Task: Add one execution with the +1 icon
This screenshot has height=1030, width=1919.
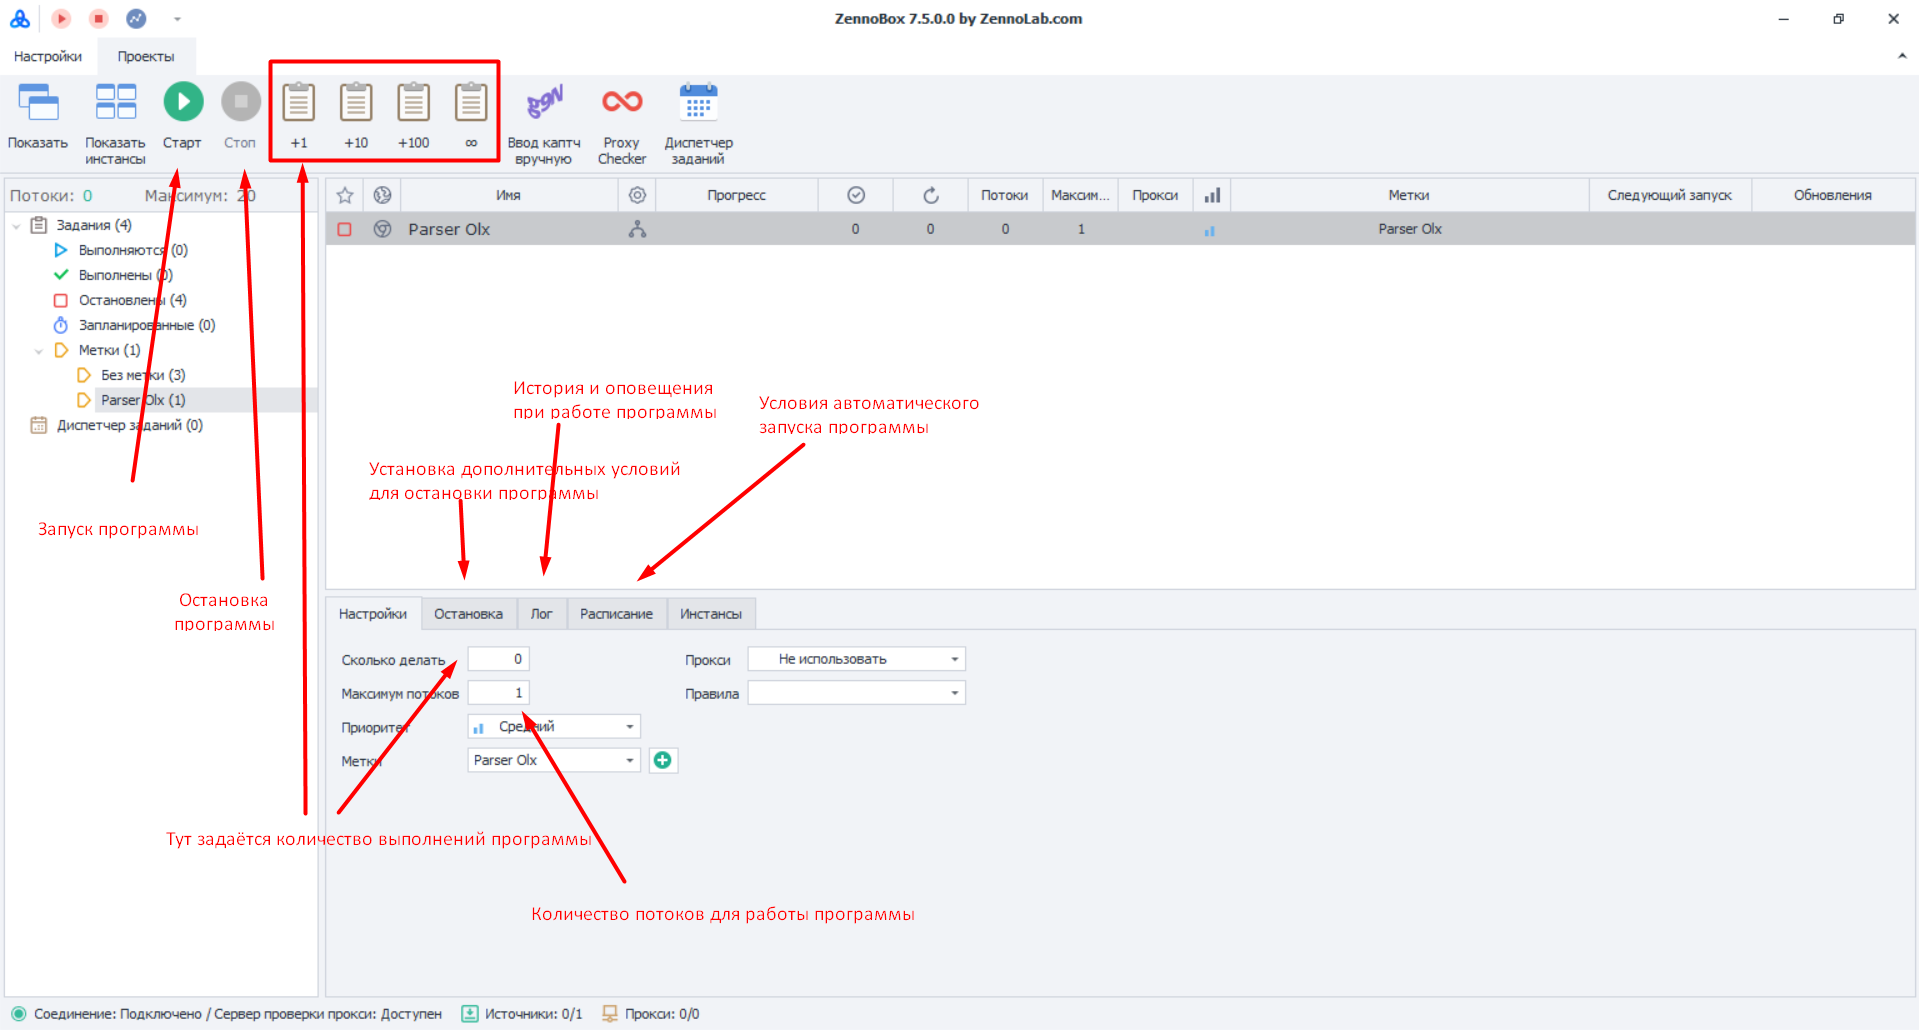Action: coord(298,102)
